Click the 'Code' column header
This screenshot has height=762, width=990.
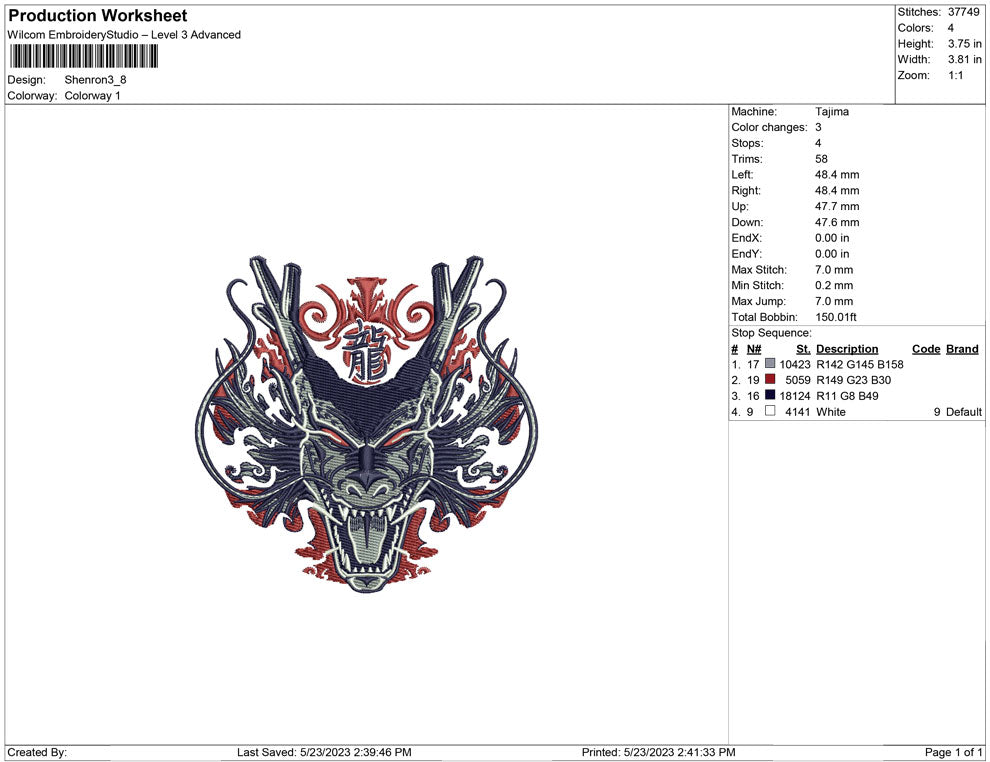926,349
